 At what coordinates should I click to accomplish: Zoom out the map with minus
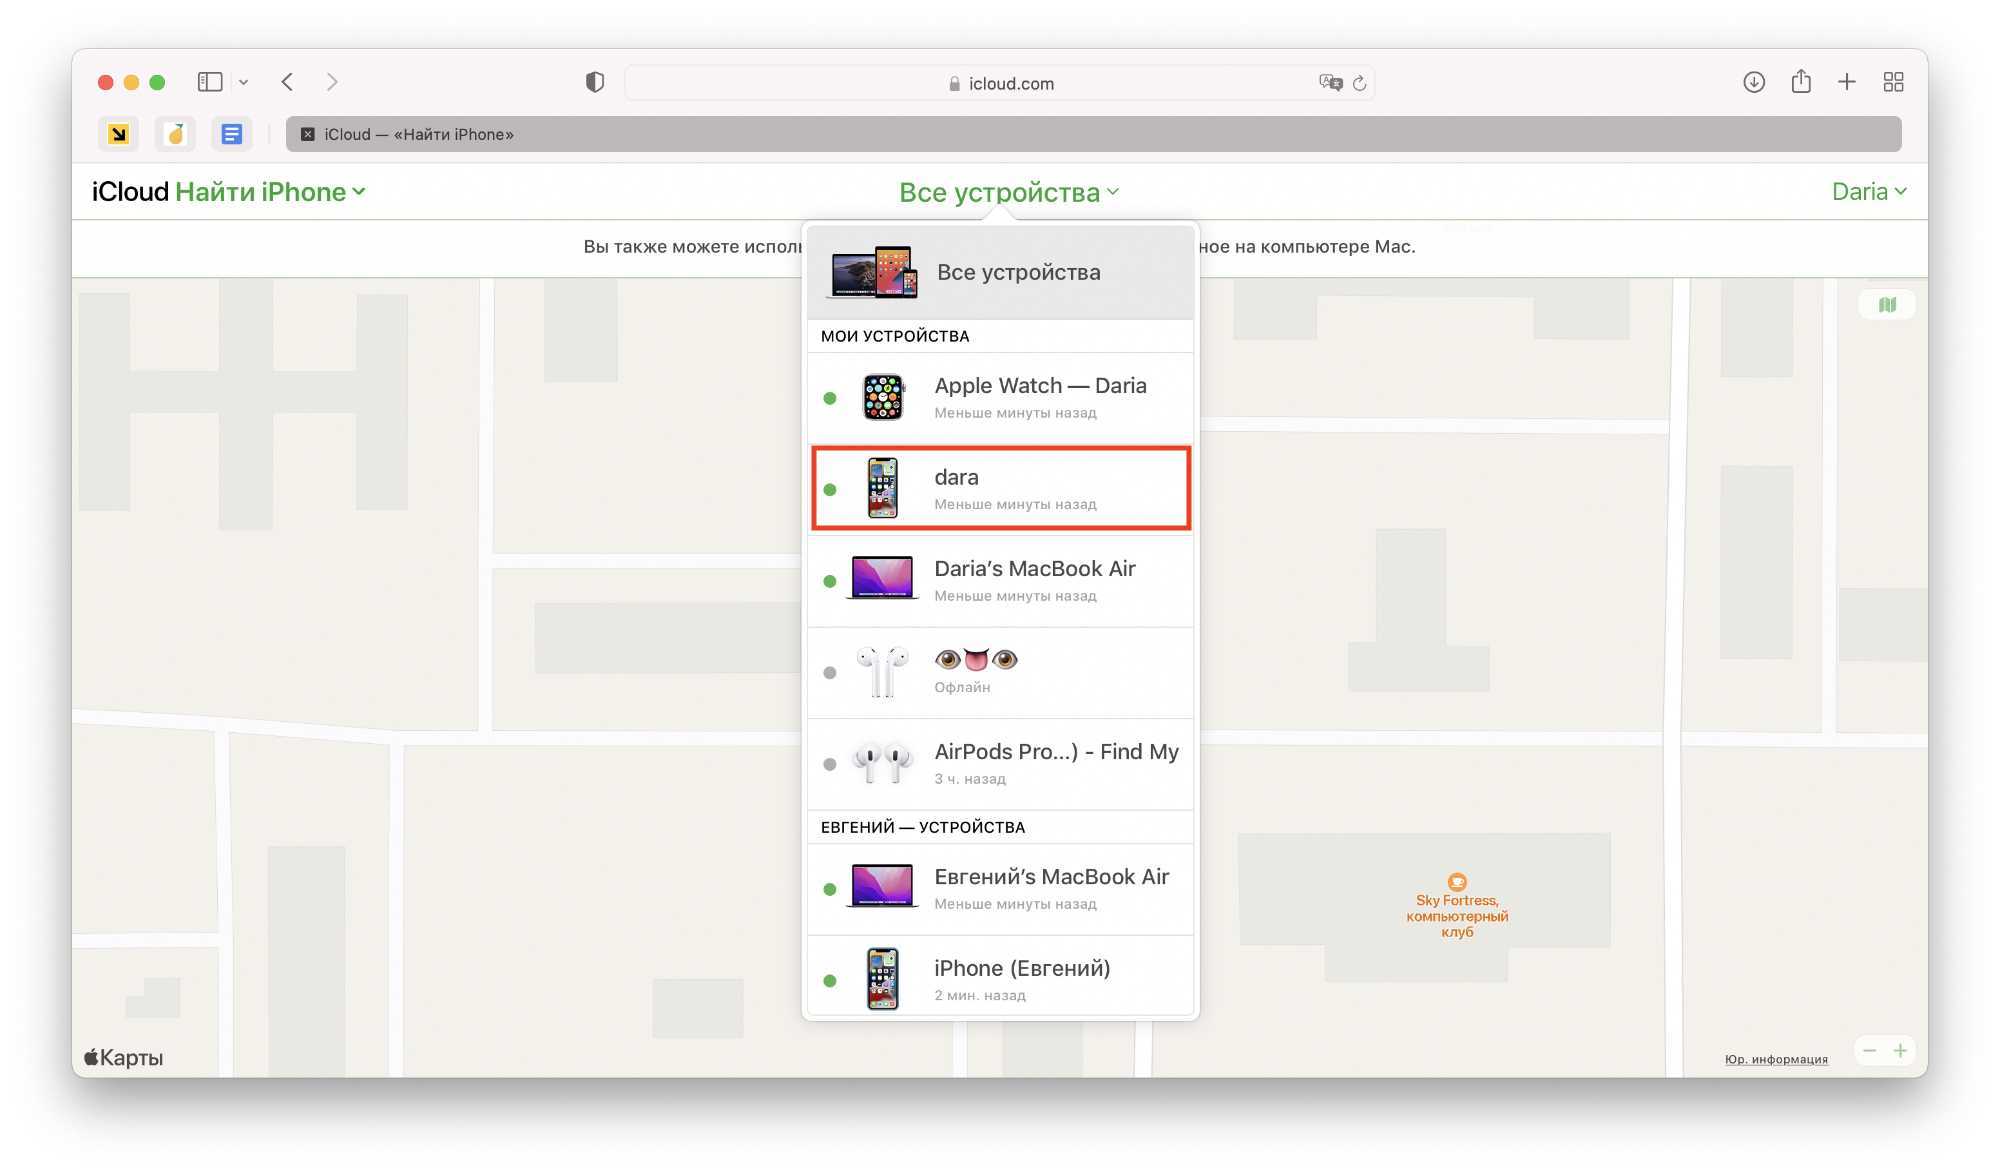[1870, 1050]
